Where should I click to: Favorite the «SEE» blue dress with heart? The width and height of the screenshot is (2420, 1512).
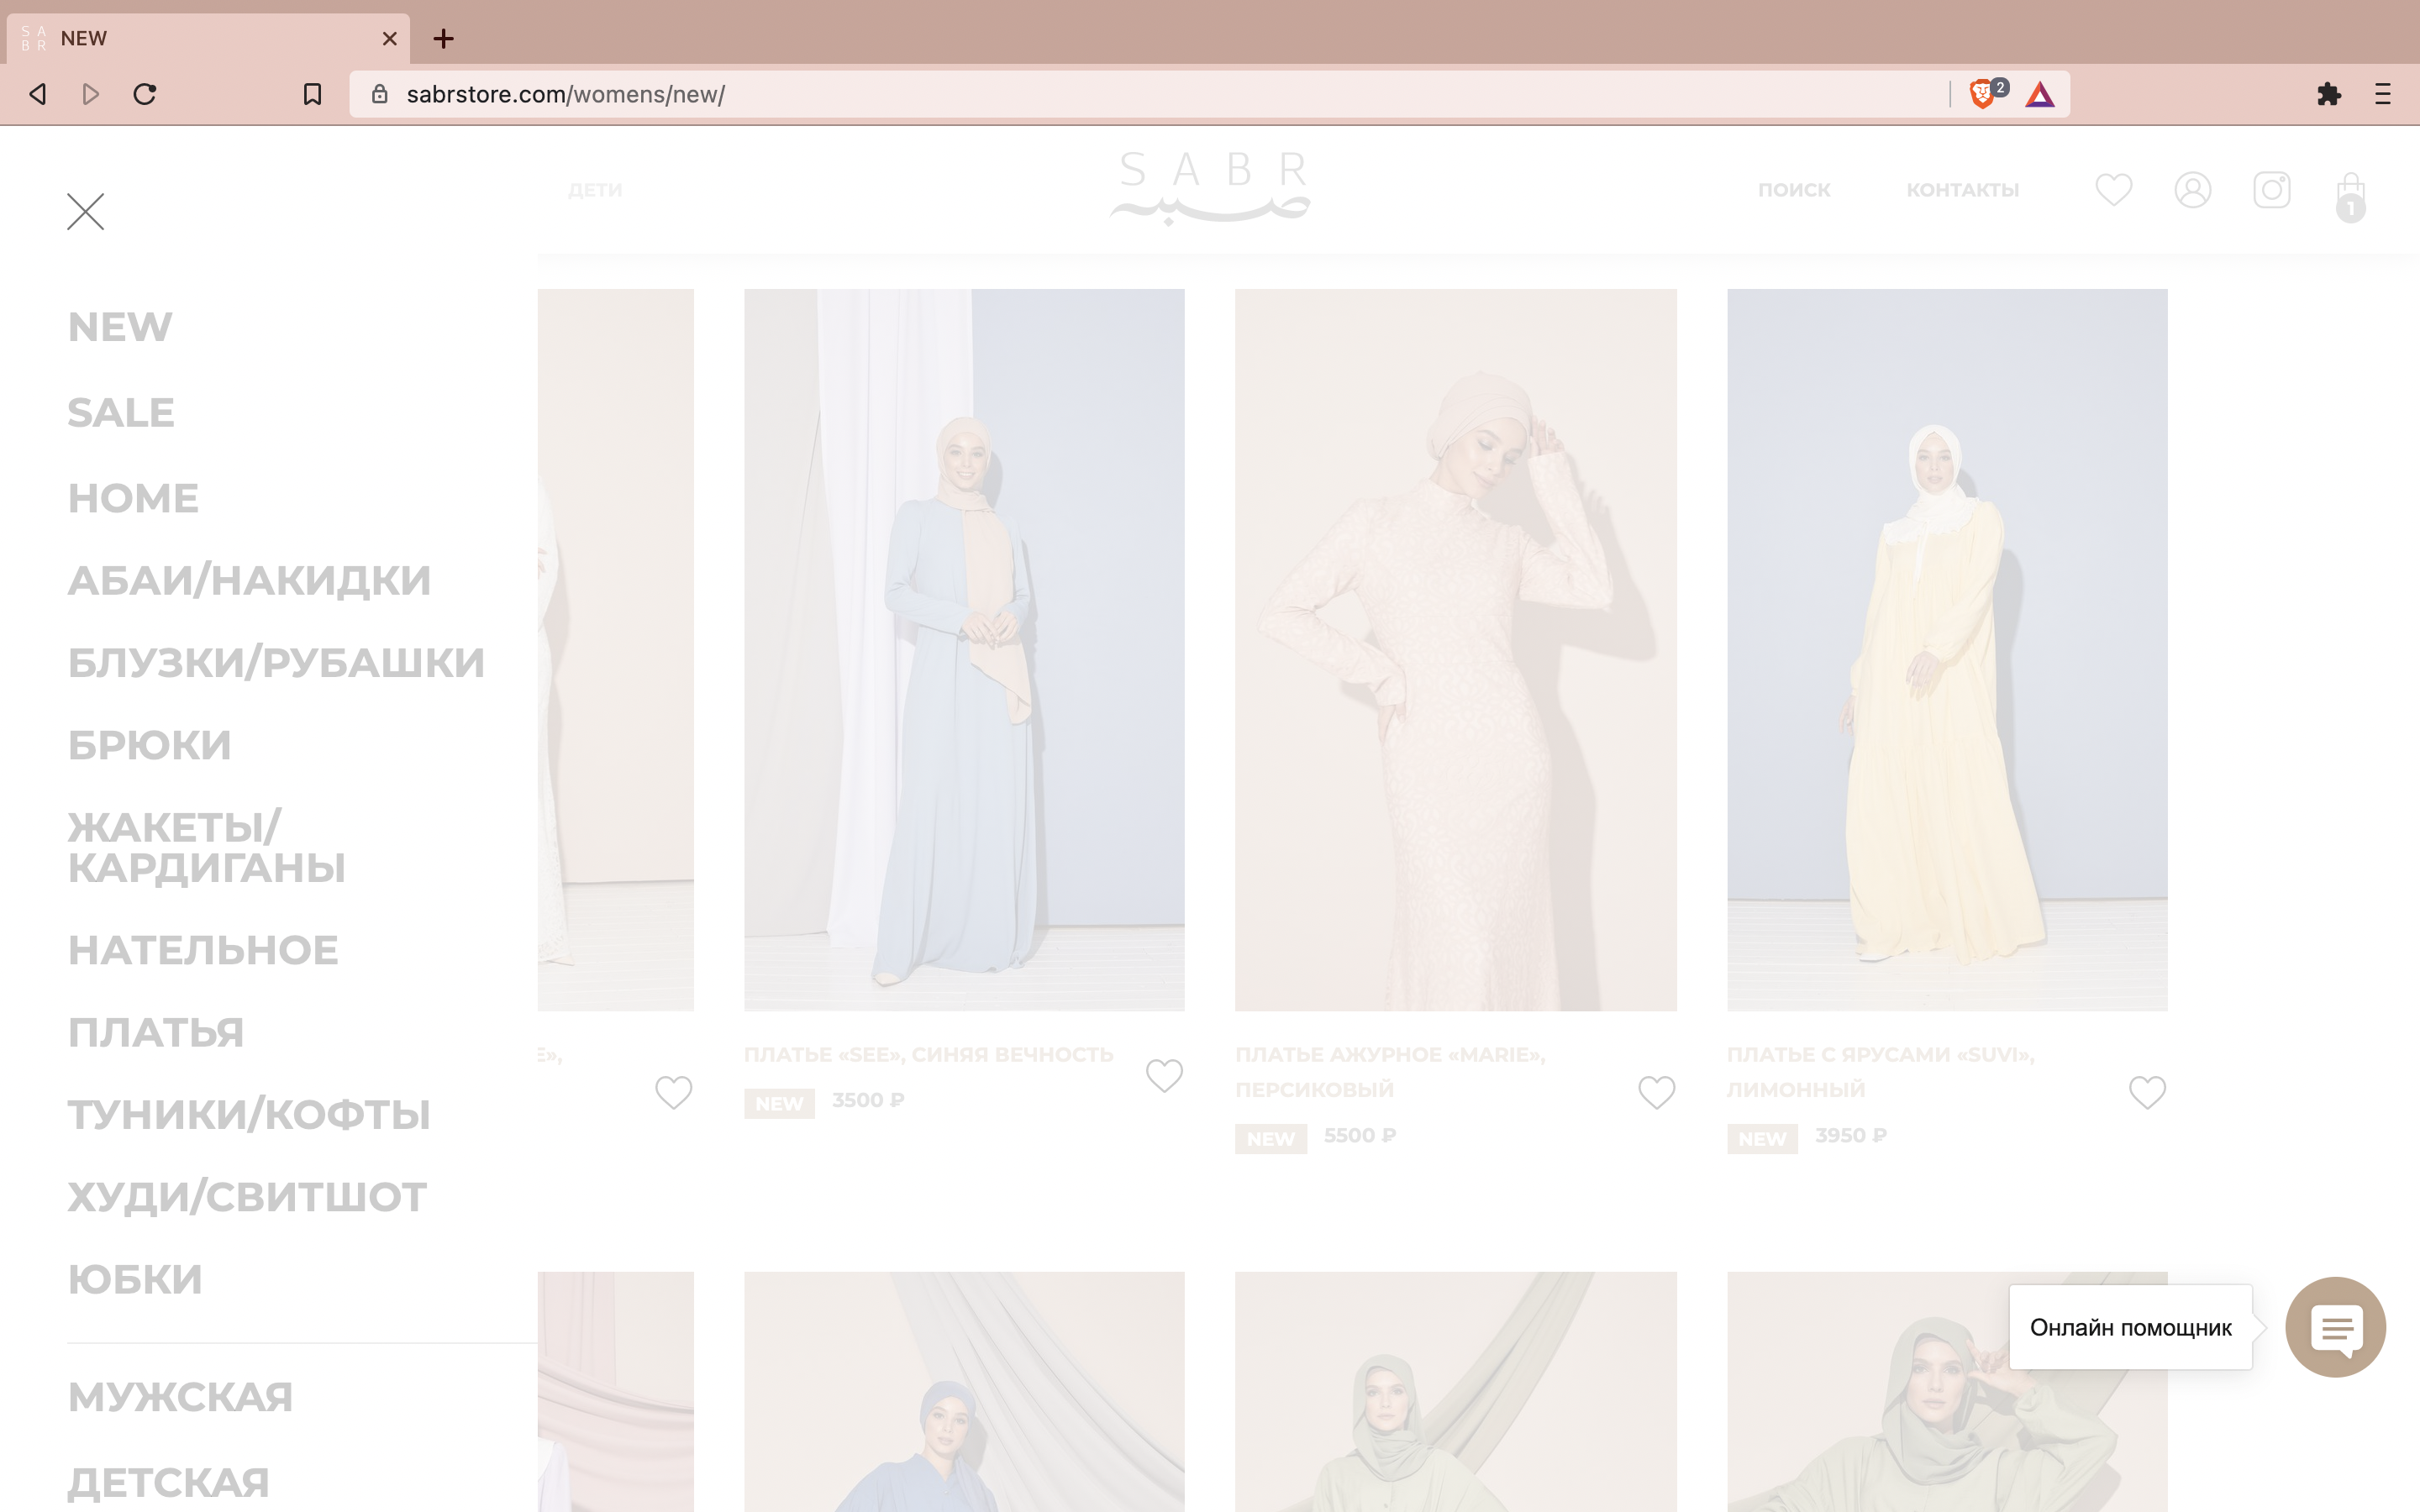click(1164, 1076)
